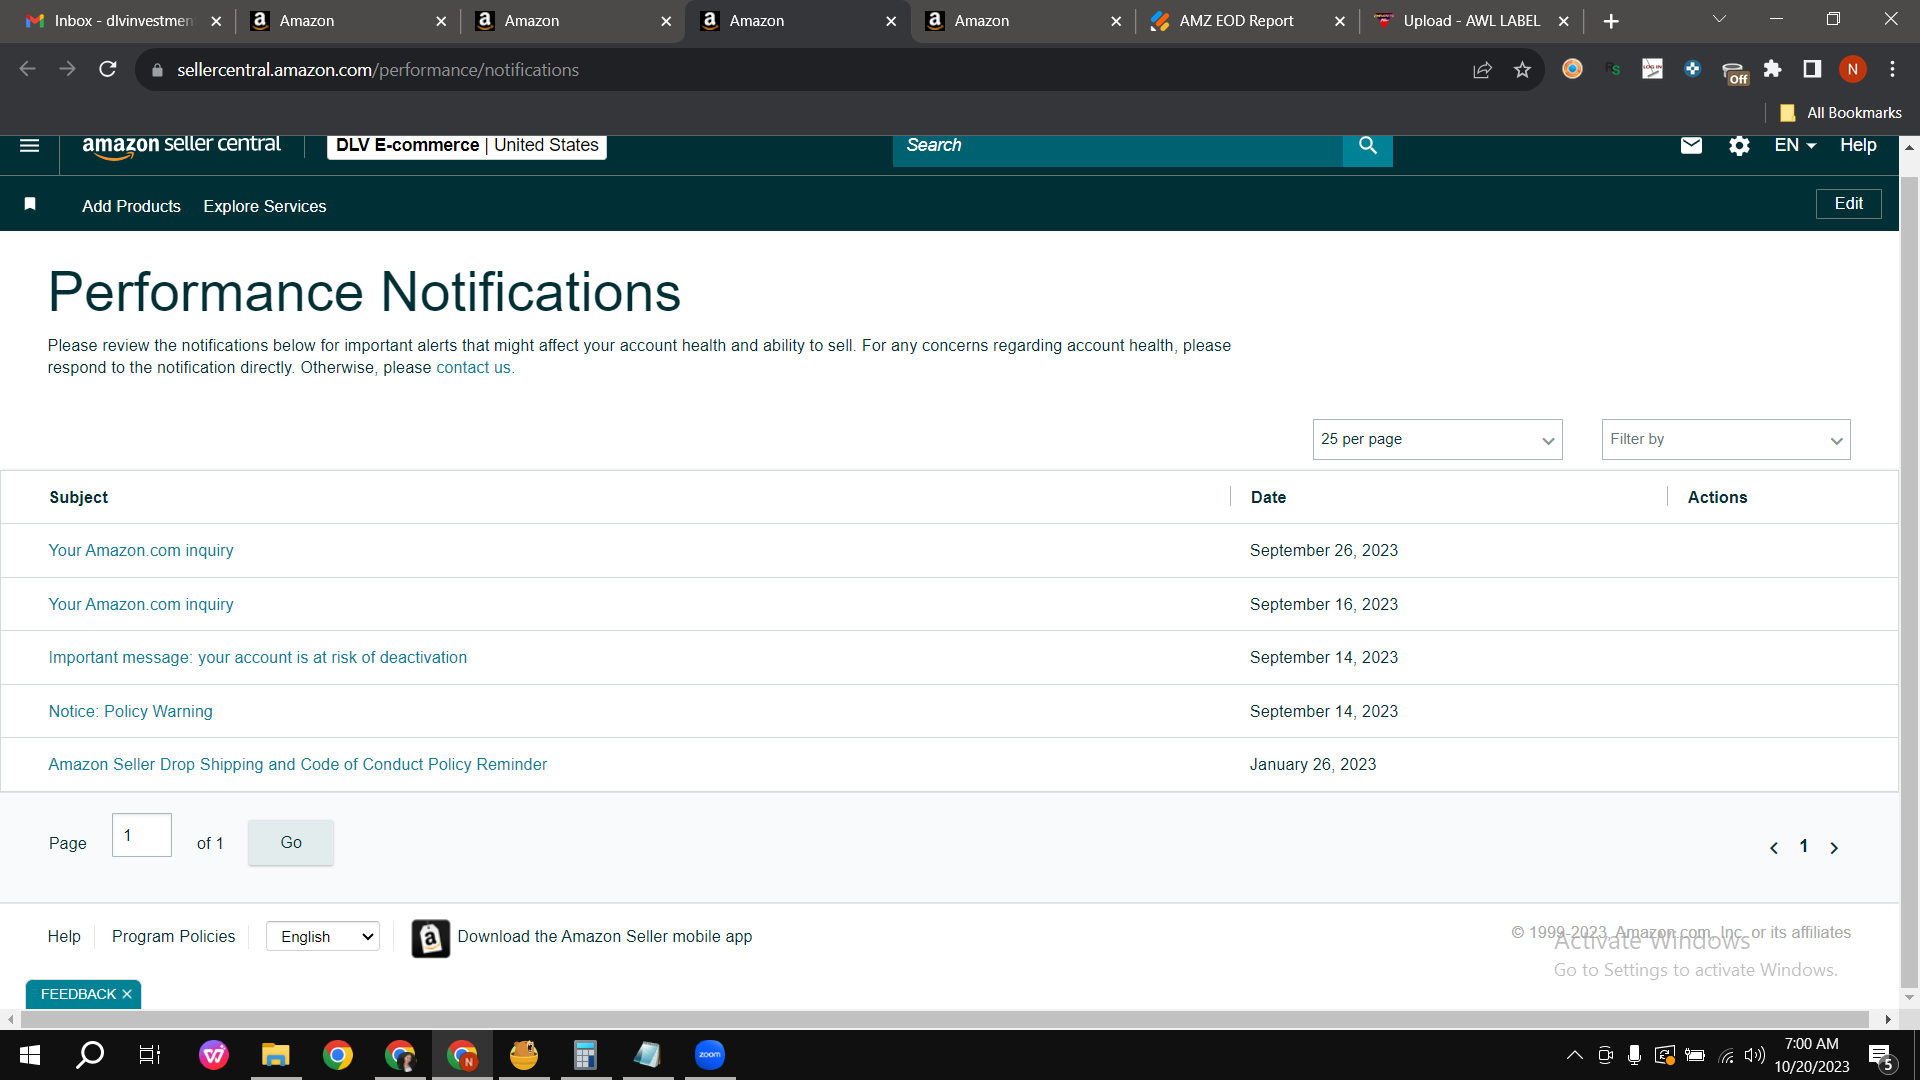Switch to the Inbox Gmail tab
Screen dimensions: 1920x1080
123,21
